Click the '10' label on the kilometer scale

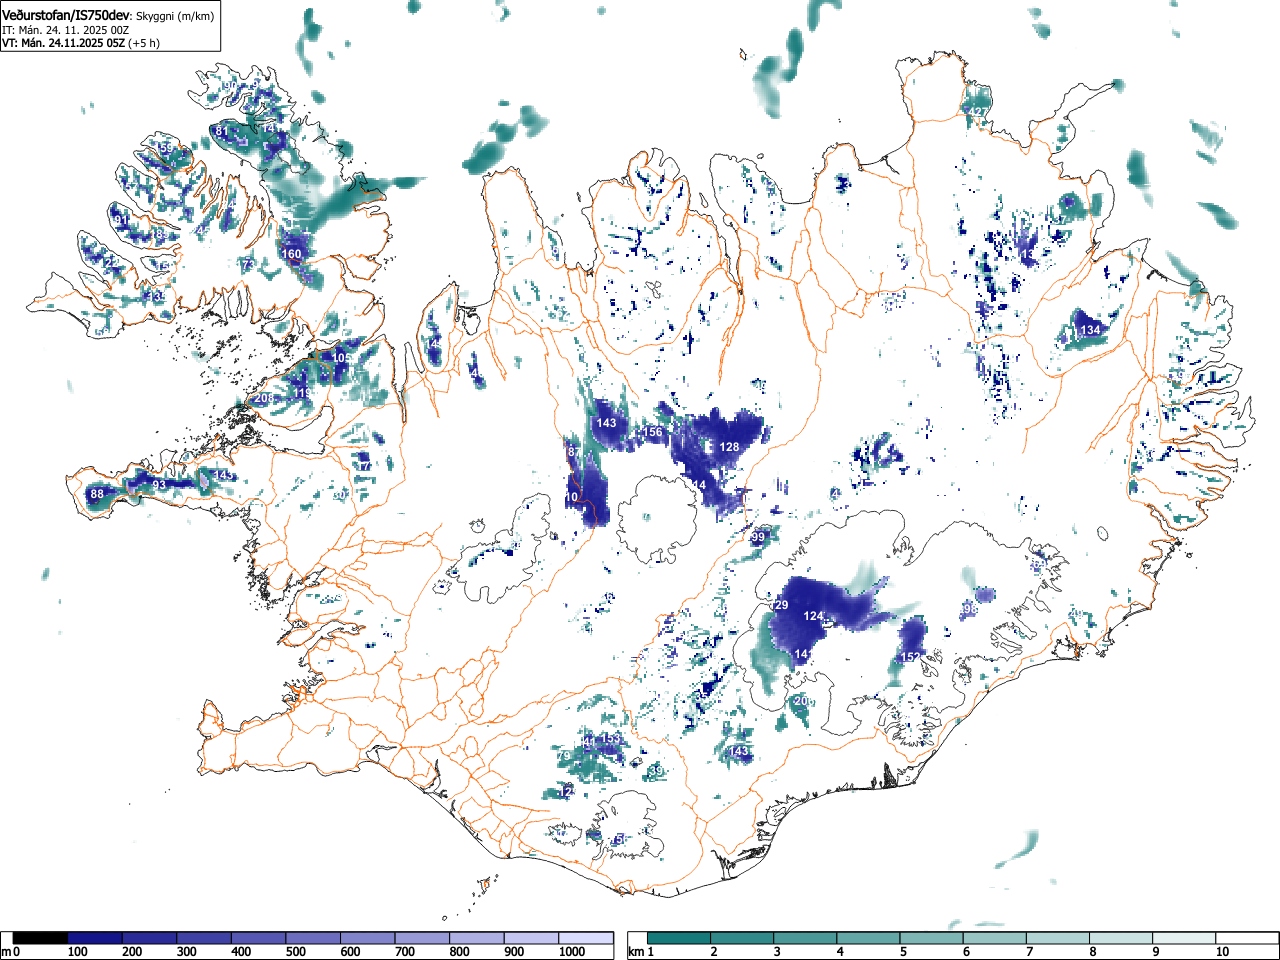click(1222, 953)
